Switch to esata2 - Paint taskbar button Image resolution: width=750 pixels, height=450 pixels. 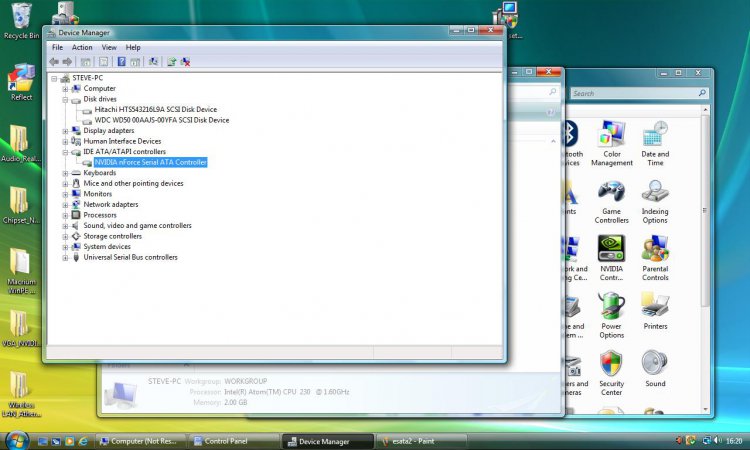[421, 441]
